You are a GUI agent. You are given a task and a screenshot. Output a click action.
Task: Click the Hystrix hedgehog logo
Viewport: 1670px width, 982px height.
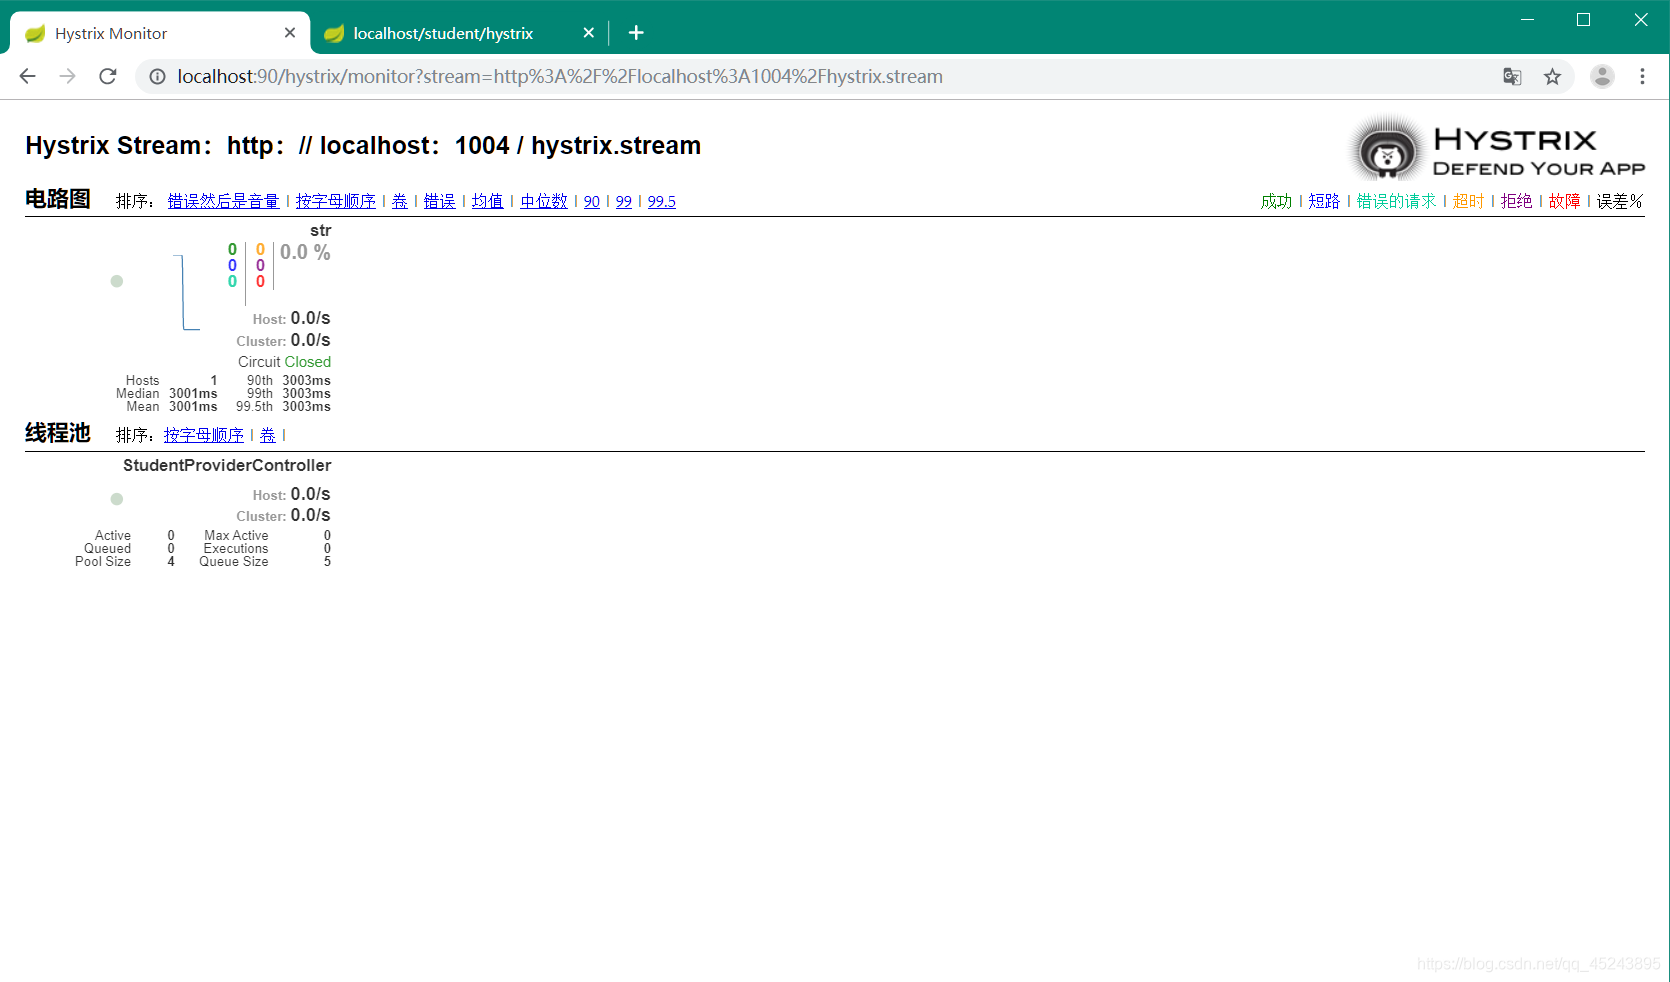tap(1385, 150)
